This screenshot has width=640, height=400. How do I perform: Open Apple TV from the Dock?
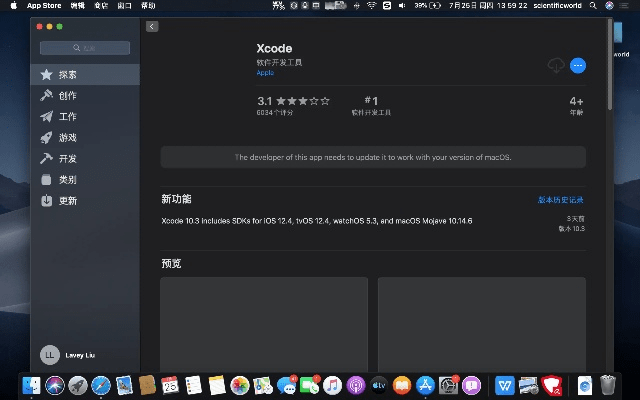point(379,385)
